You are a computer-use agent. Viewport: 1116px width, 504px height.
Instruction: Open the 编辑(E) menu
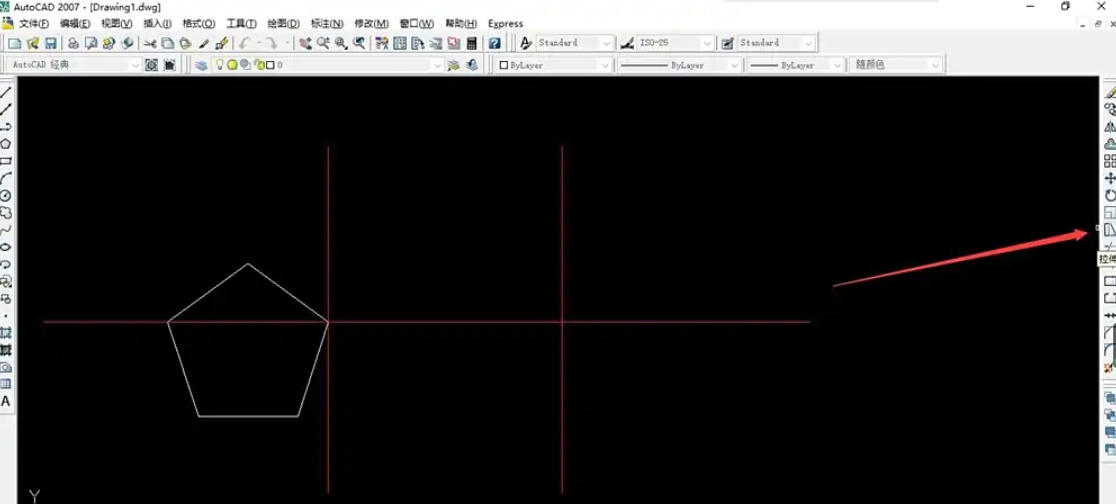[x=75, y=23]
